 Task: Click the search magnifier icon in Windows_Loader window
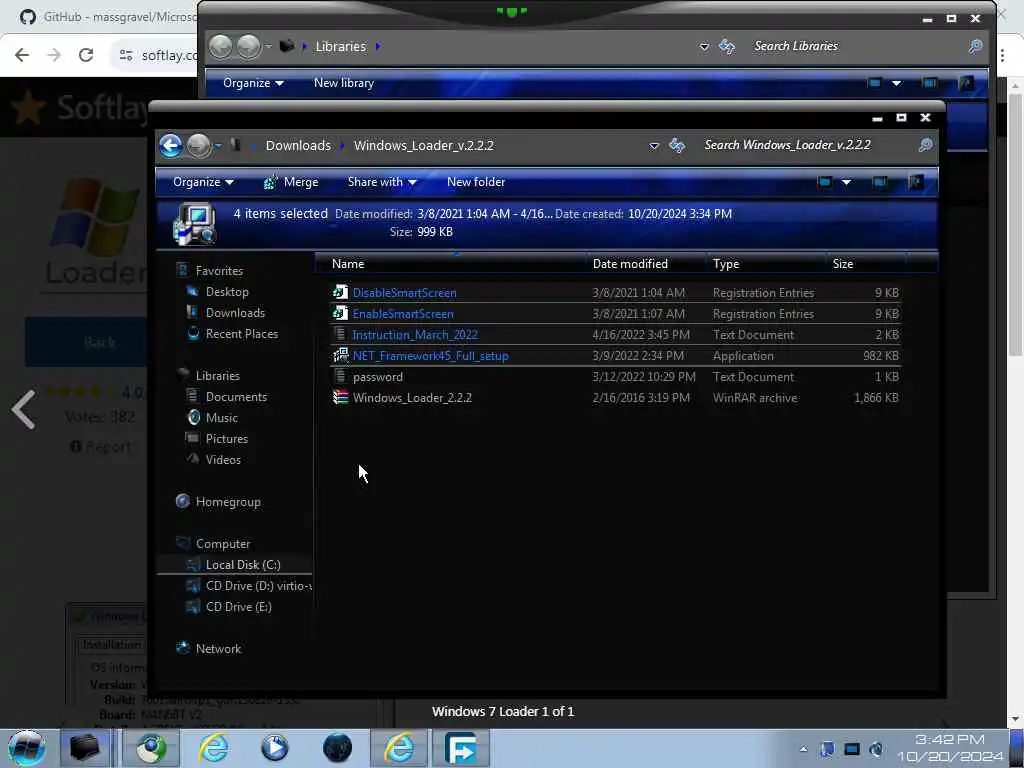925,145
